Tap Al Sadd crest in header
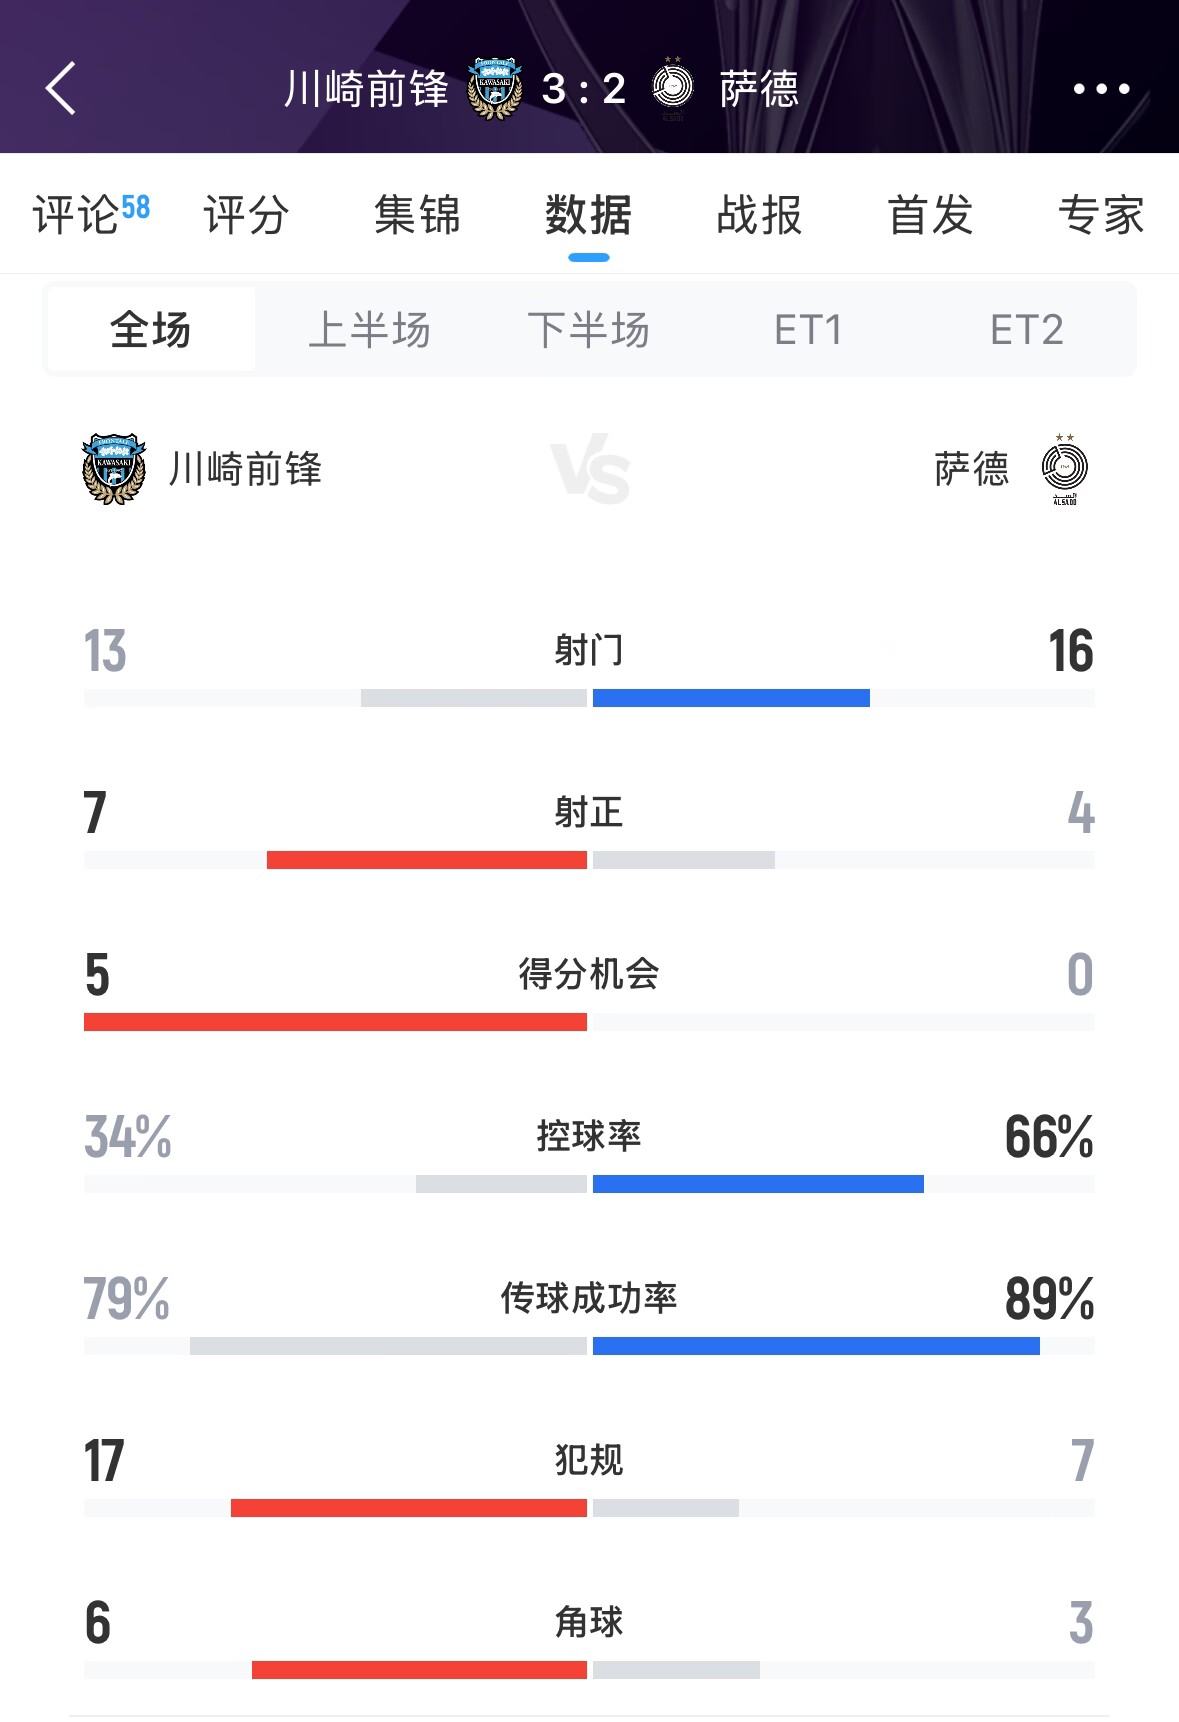Viewport: 1179px width, 1722px height. (x=673, y=89)
